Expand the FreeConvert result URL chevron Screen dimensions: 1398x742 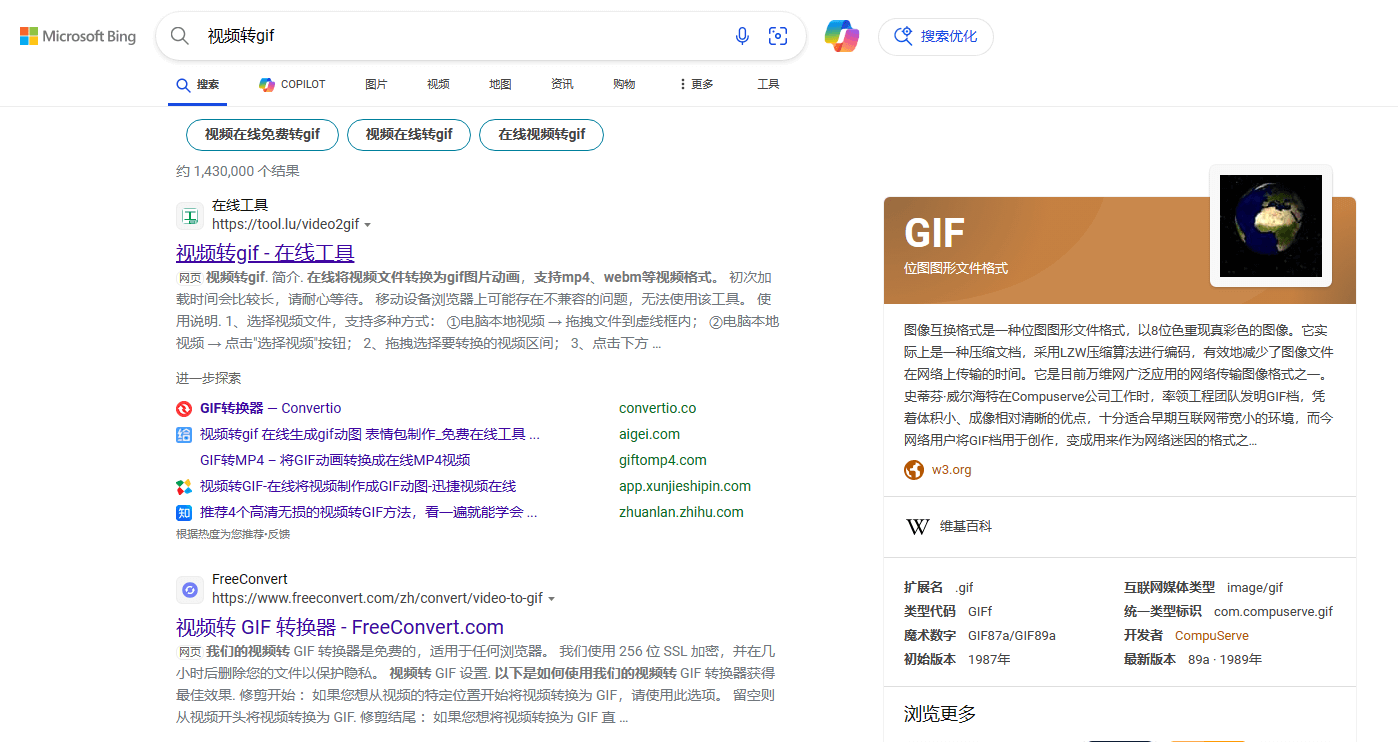(553, 598)
